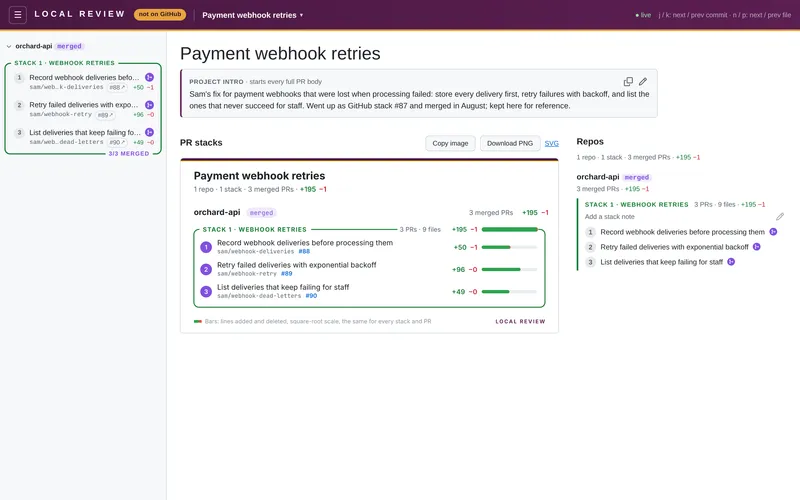Click merged icon on sidebar 'Retry failed deliveries' row
Viewport: 800px width, 500px height.
(x=149, y=105)
